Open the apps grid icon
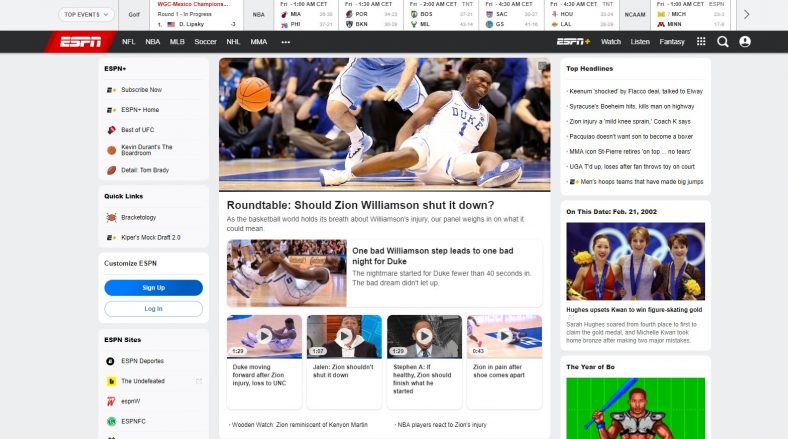 (x=701, y=42)
